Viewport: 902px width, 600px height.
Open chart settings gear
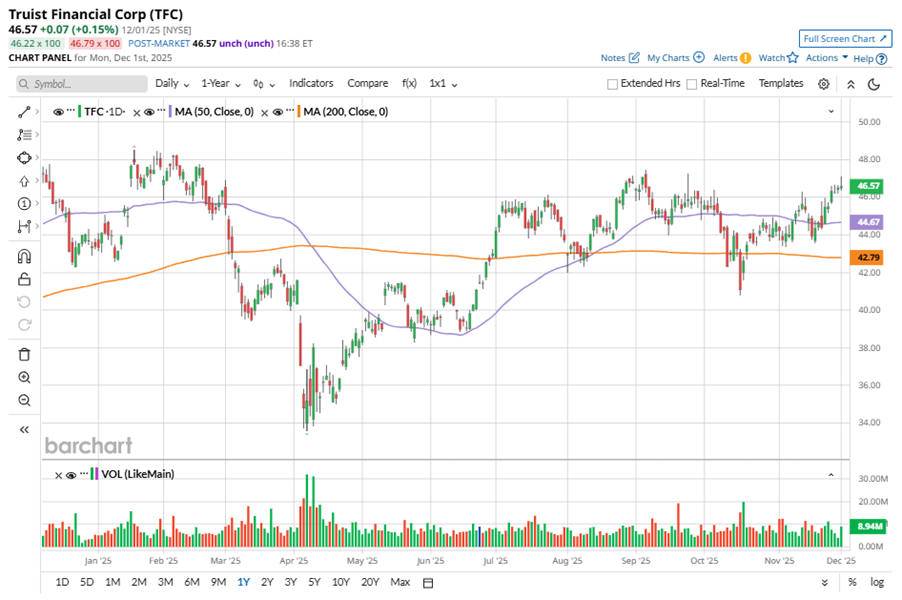click(824, 84)
